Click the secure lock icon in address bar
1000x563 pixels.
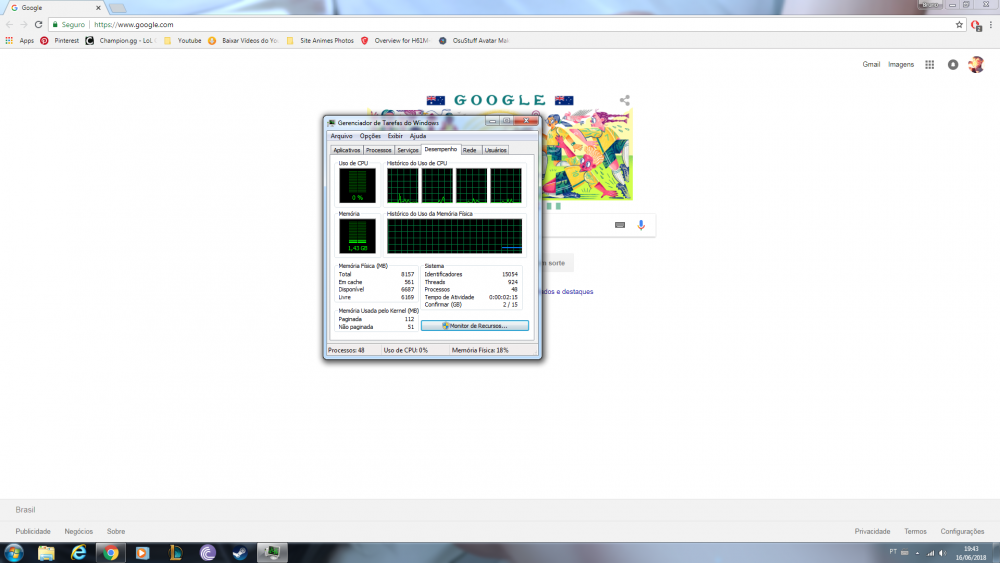[55, 24]
